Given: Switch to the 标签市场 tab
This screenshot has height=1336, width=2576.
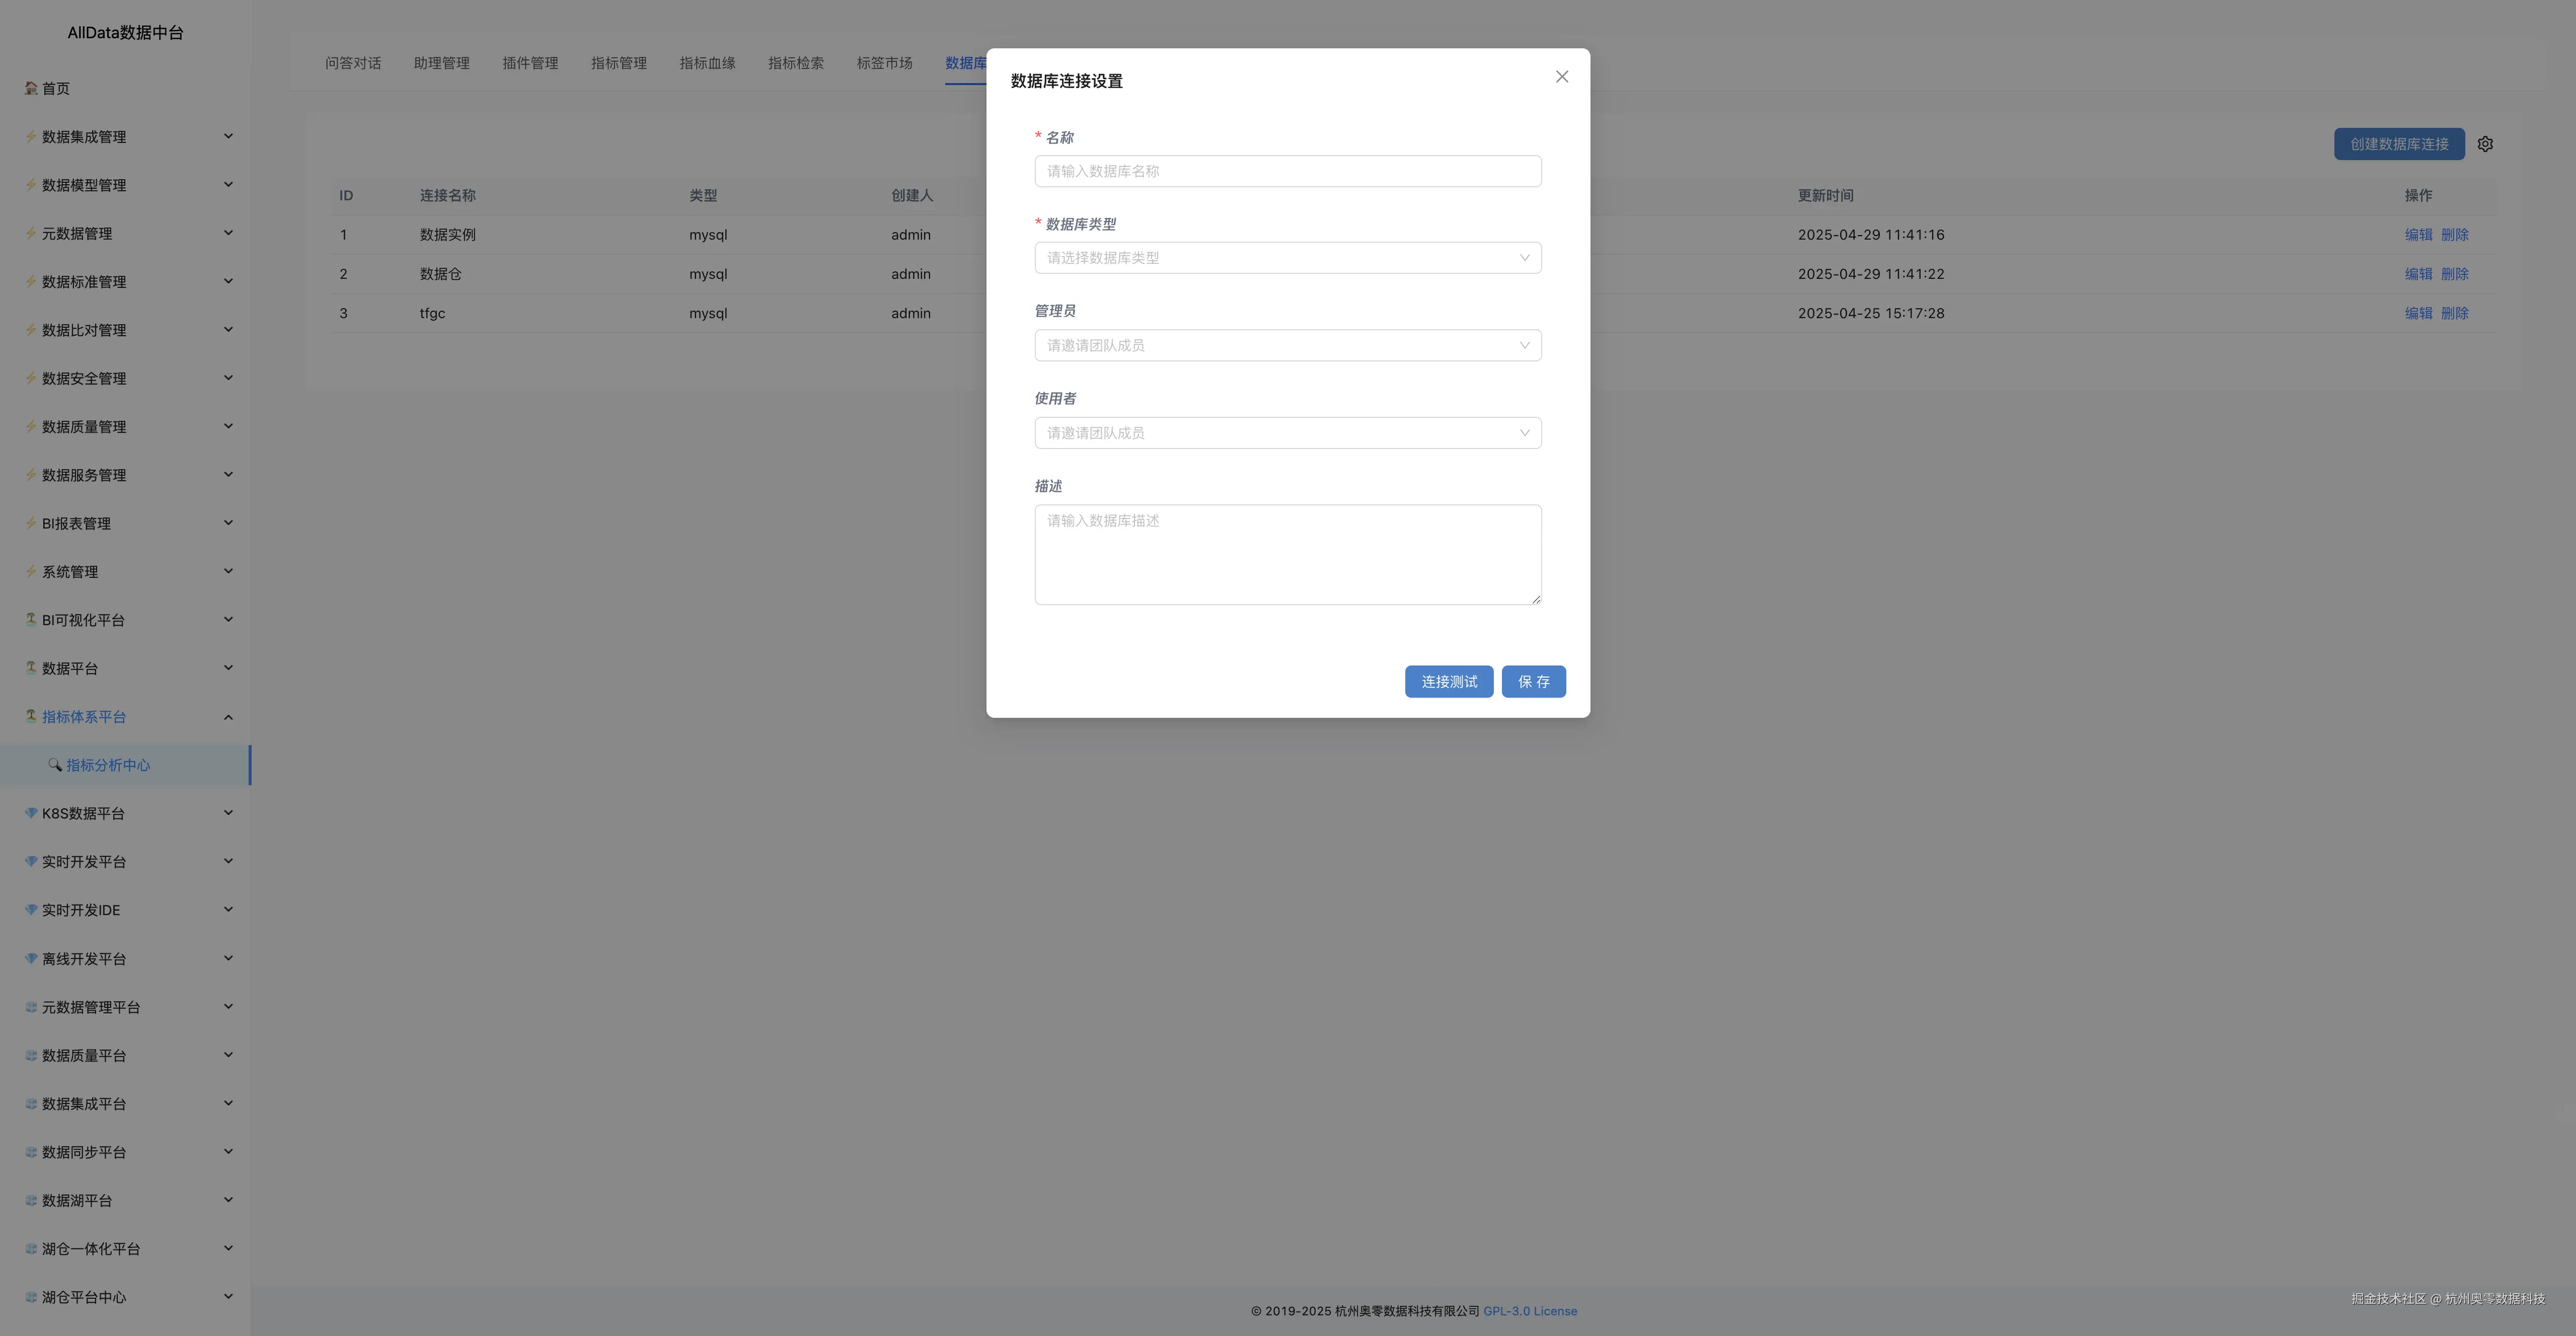Looking at the screenshot, I should [x=884, y=63].
